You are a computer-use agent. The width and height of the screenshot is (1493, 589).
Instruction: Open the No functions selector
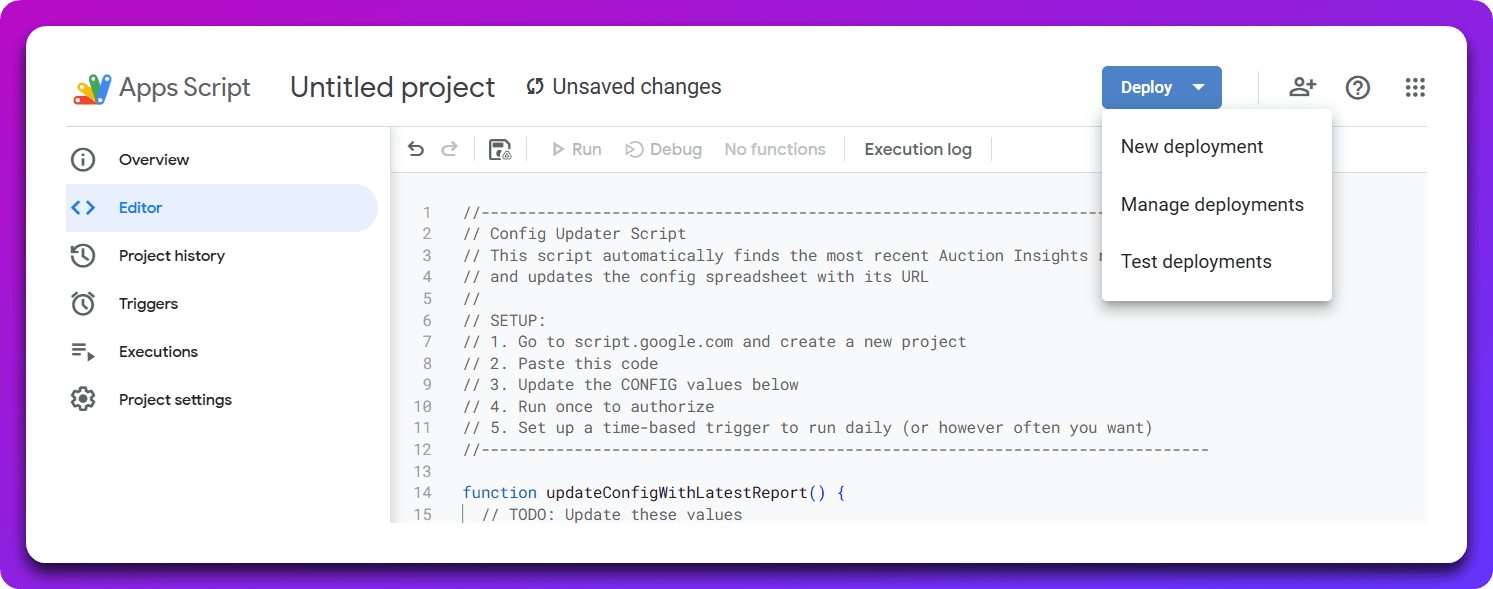click(x=775, y=150)
